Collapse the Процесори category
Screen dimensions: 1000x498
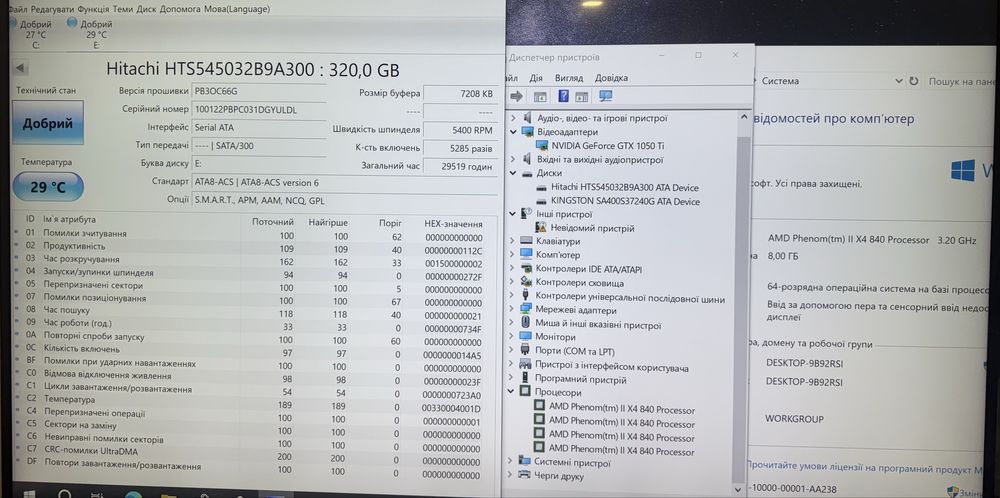pyautogui.click(x=511, y=392)
